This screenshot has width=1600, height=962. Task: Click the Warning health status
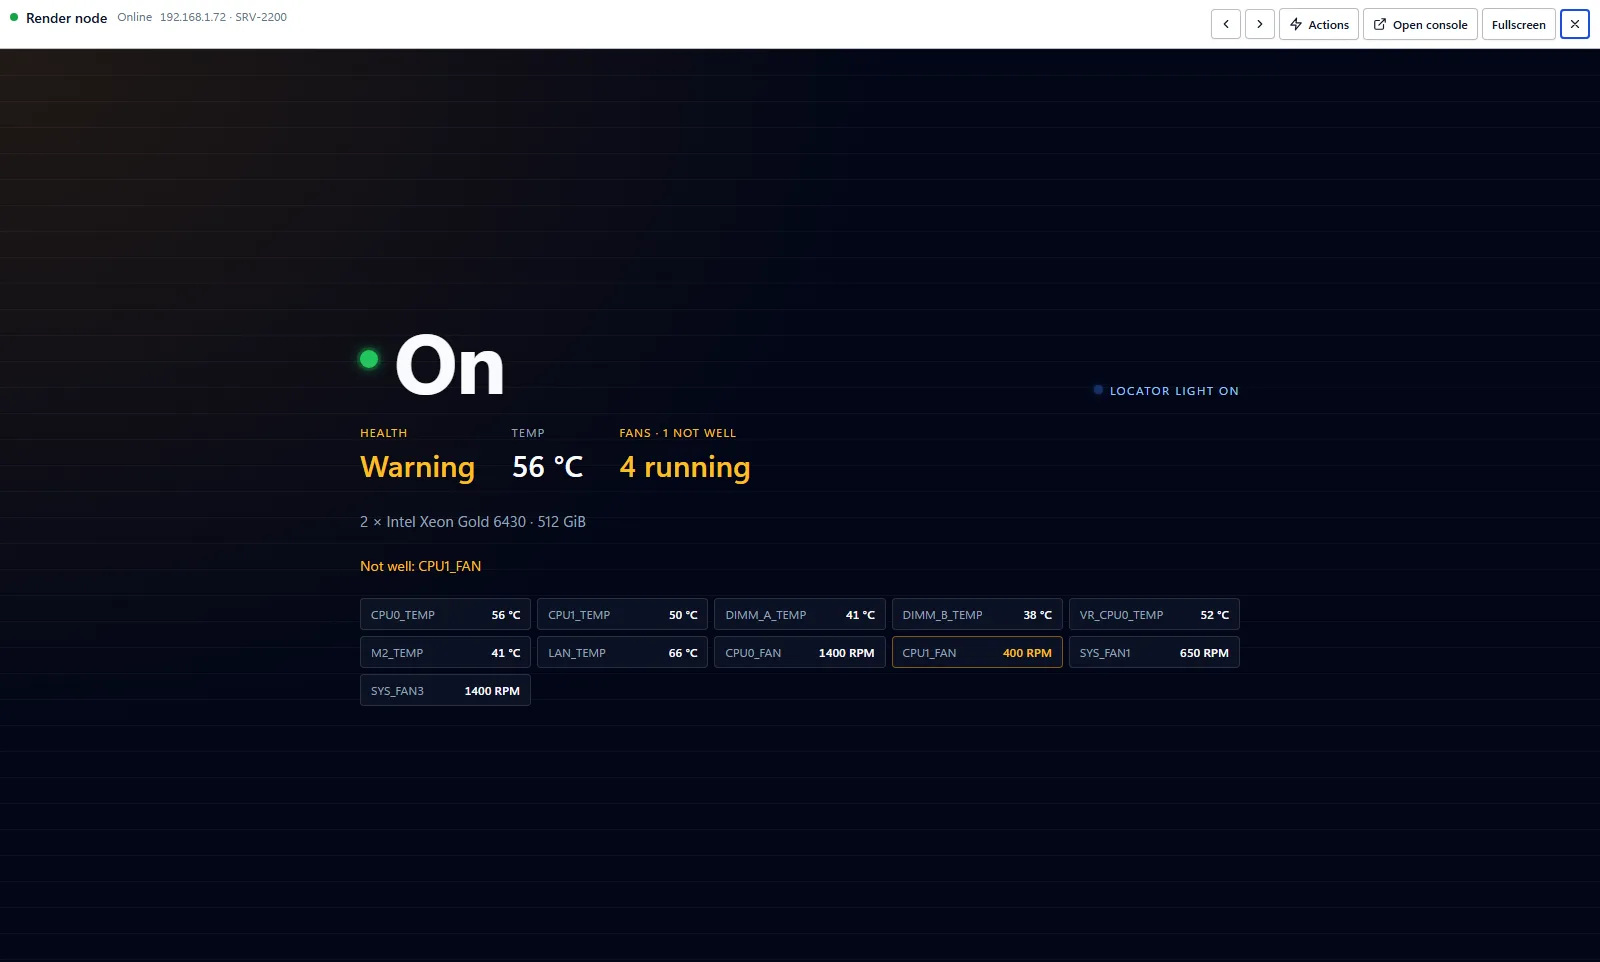(x=418, y=467)
